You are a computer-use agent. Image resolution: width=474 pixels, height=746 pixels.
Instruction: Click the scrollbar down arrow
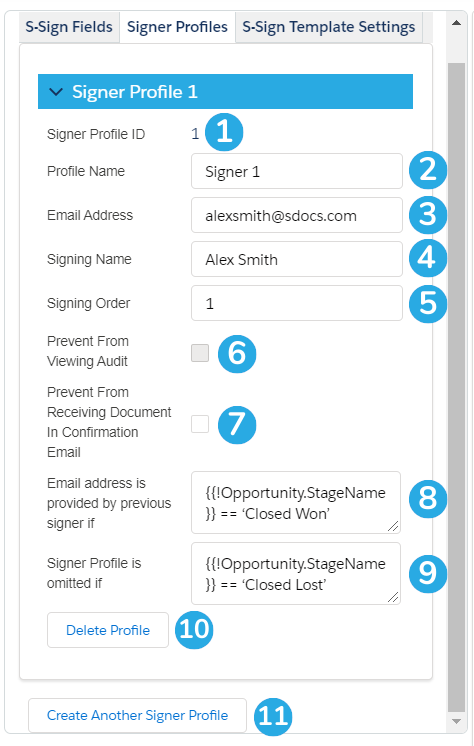(456, 721)
